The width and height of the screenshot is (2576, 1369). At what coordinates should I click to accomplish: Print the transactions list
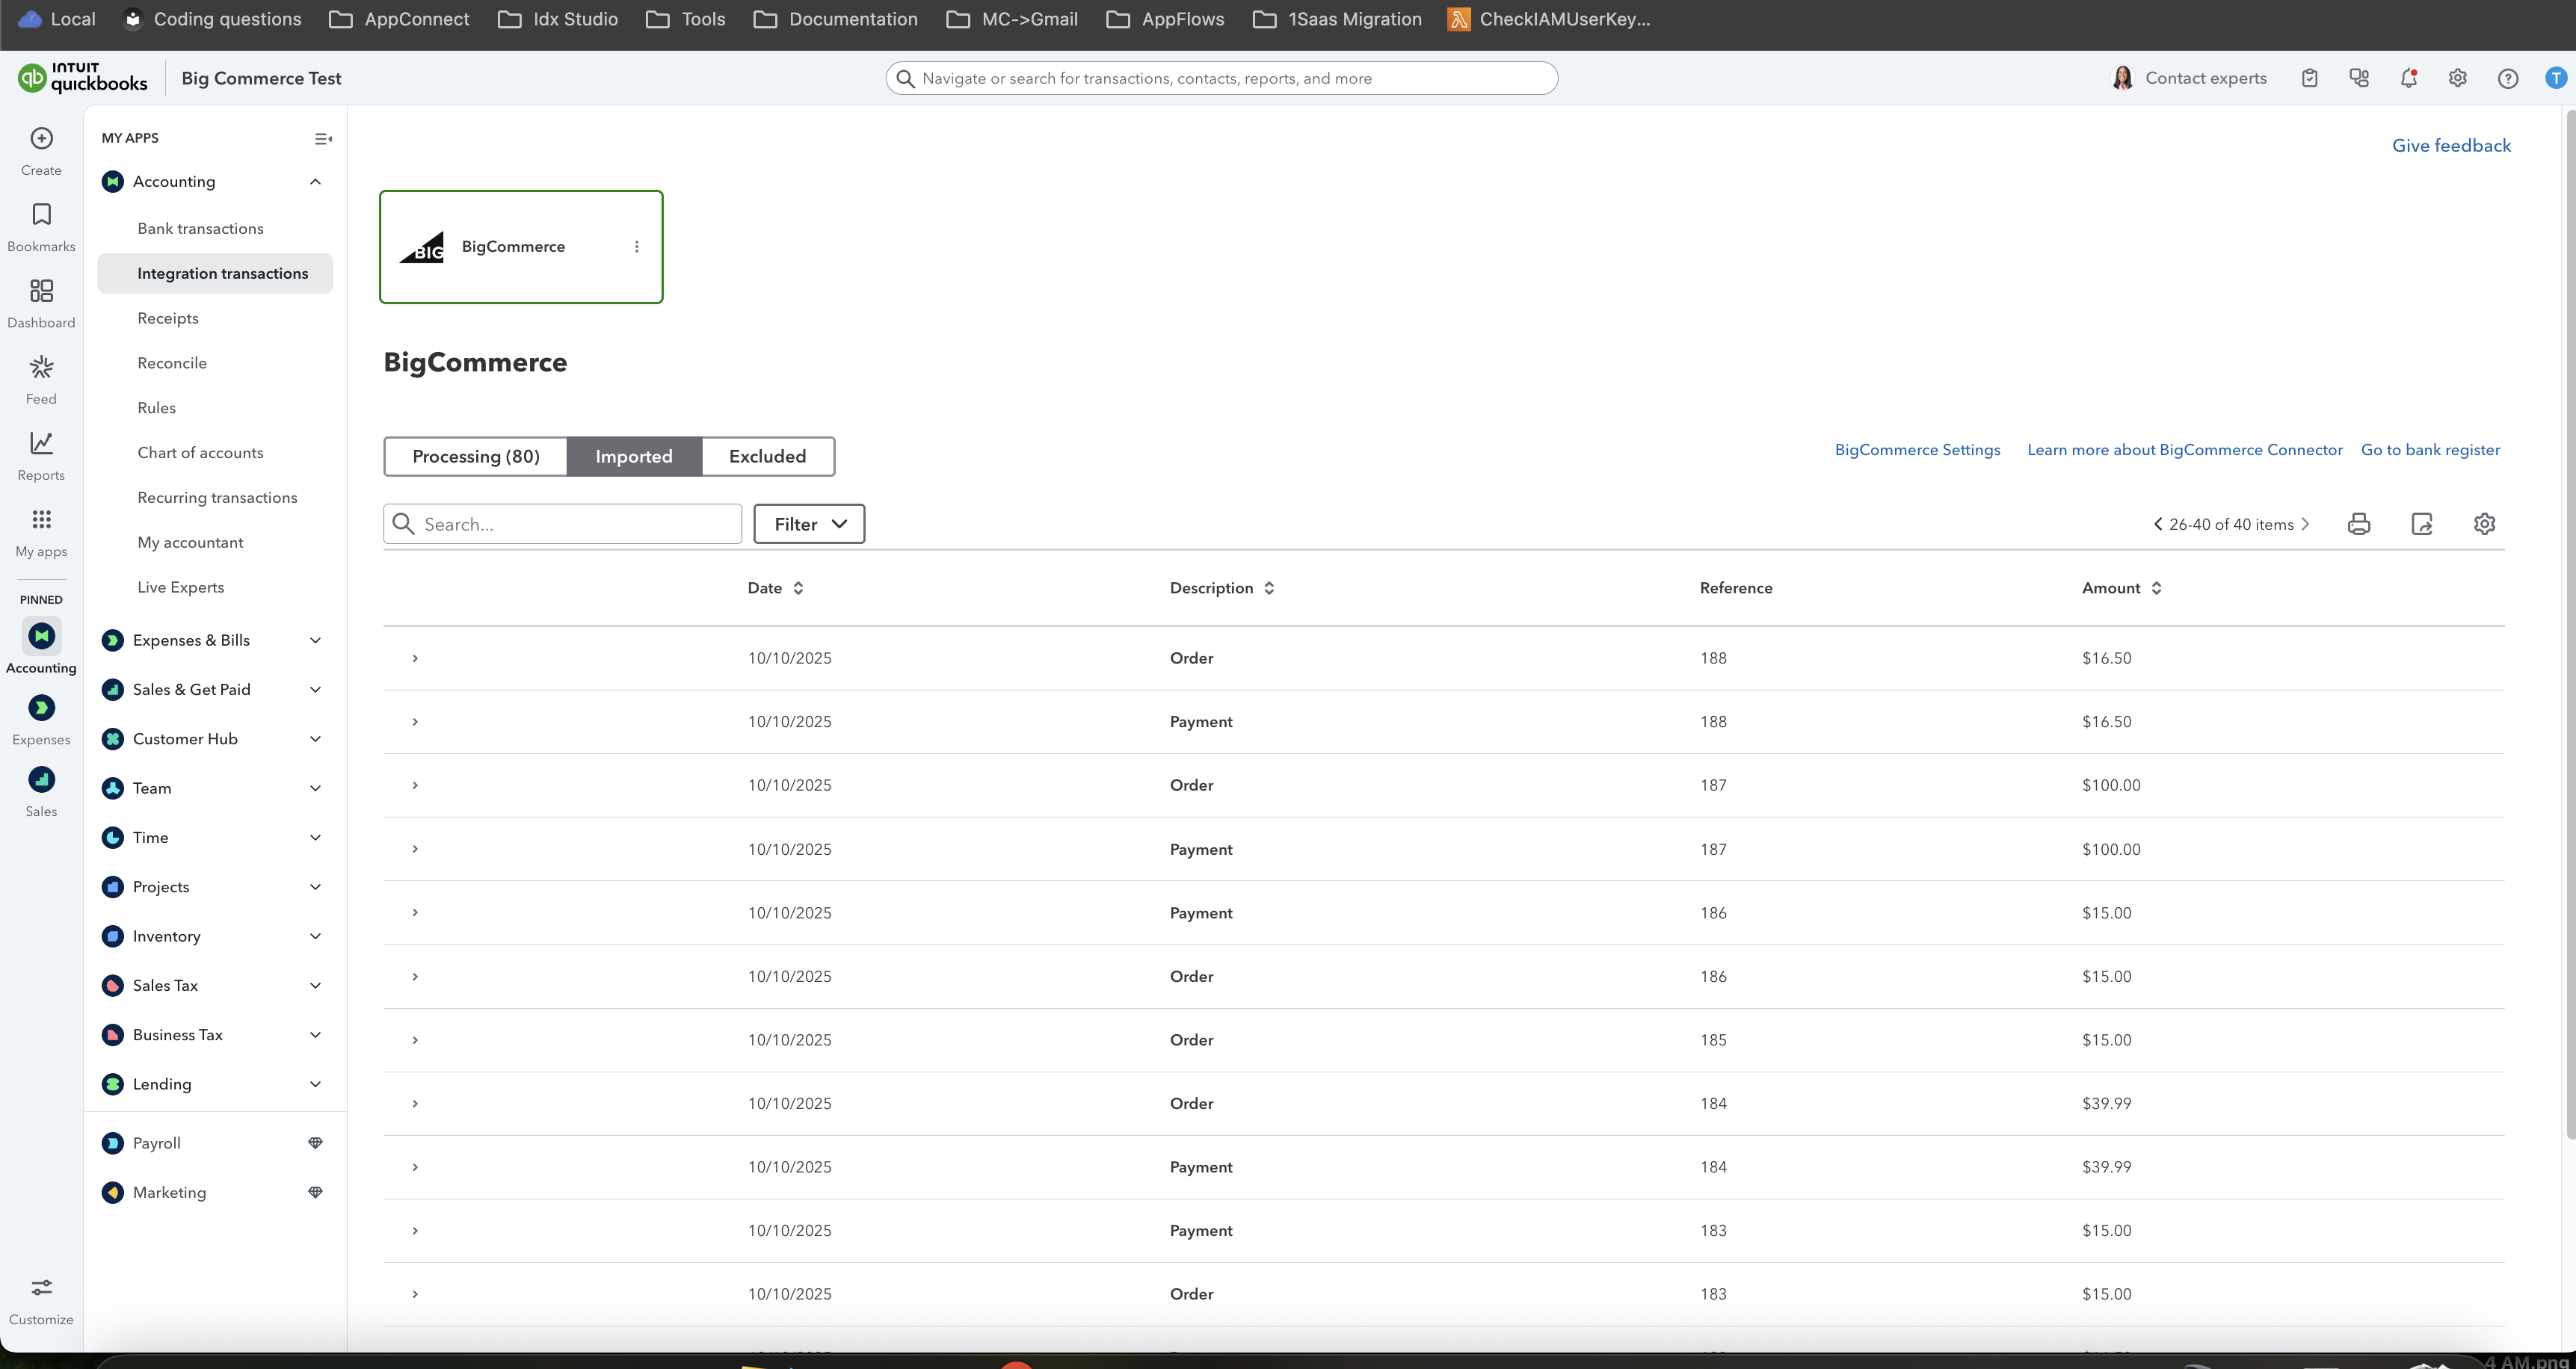point(2359,524)
